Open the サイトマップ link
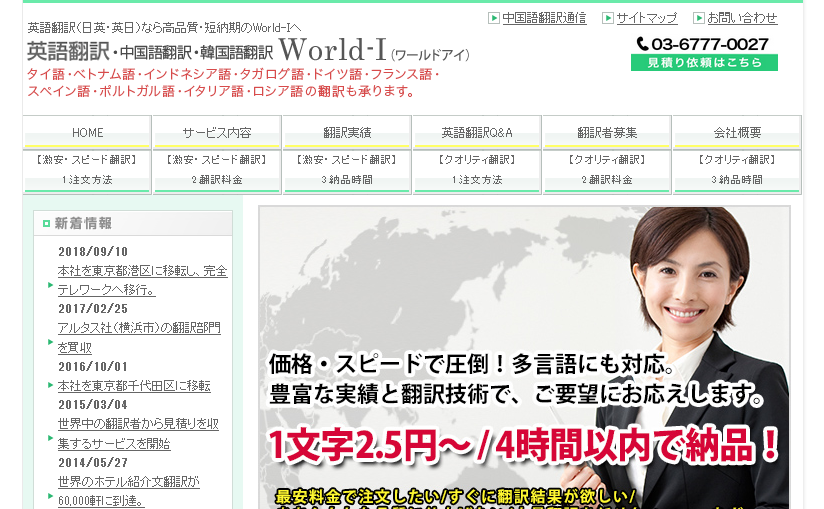Viewport: 824px width, 509px height. 647,18
